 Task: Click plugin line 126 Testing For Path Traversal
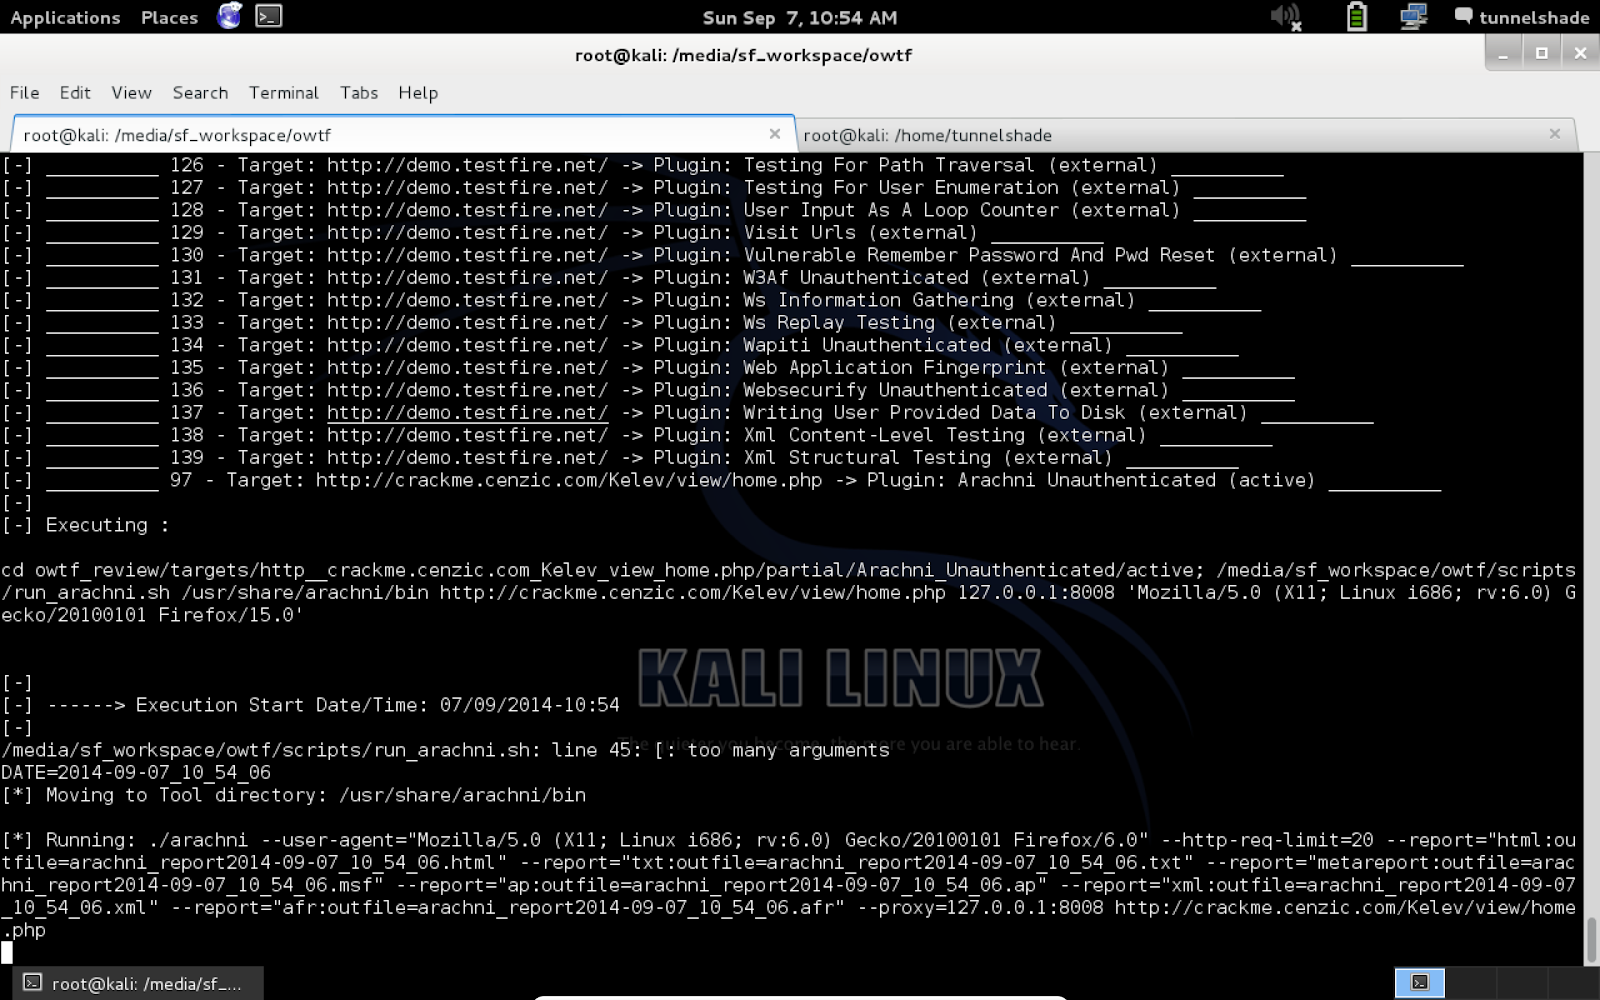pyautogui.click(x=642, y=165)
